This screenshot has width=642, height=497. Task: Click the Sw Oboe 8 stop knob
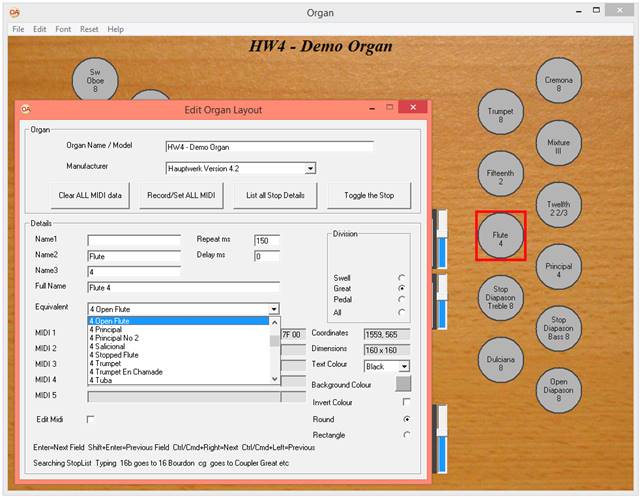tap(95, 80)
